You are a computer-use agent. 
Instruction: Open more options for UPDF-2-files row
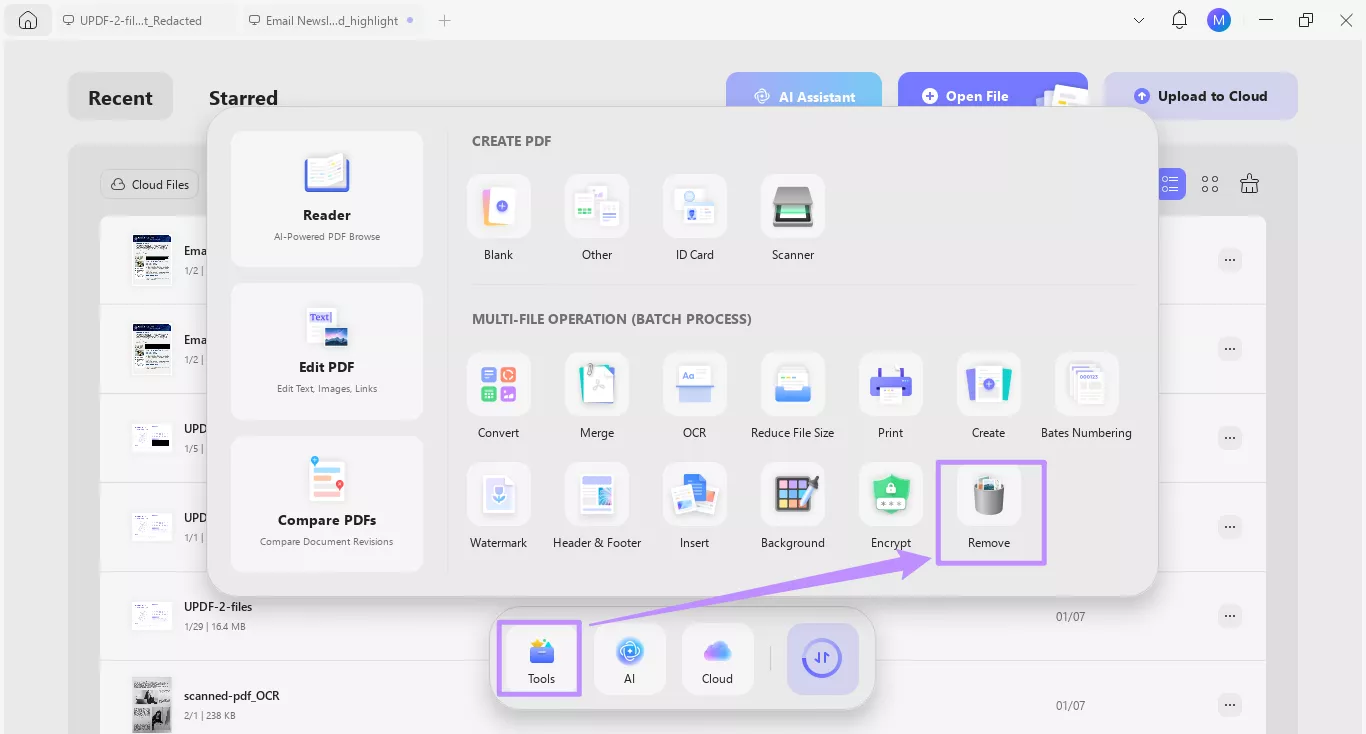pyautogui.click(x=1230, y=616)
